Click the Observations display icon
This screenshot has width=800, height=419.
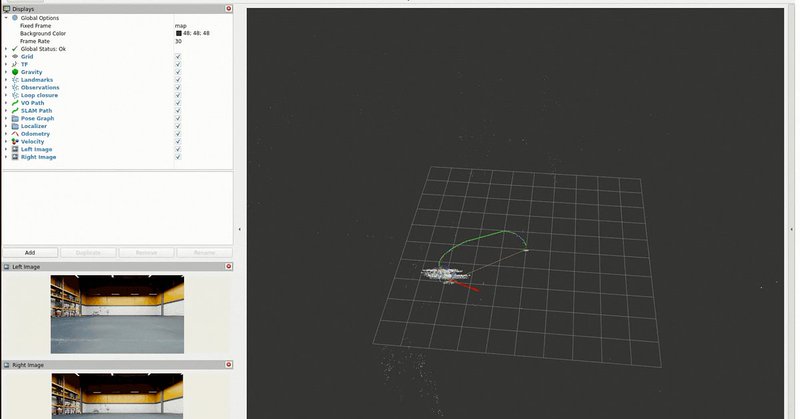[x=15, y=87]
